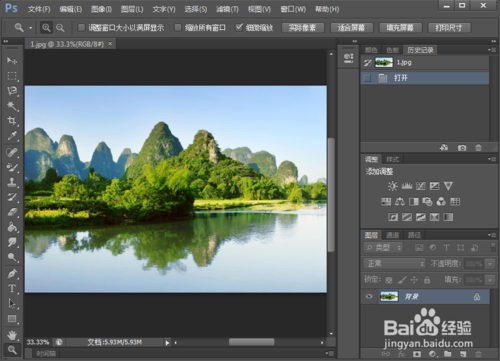The height and width of the screenshot is (361, 500).
Task: Open the 类型 layer filter dropdown
Action: [x=383, y=247]
